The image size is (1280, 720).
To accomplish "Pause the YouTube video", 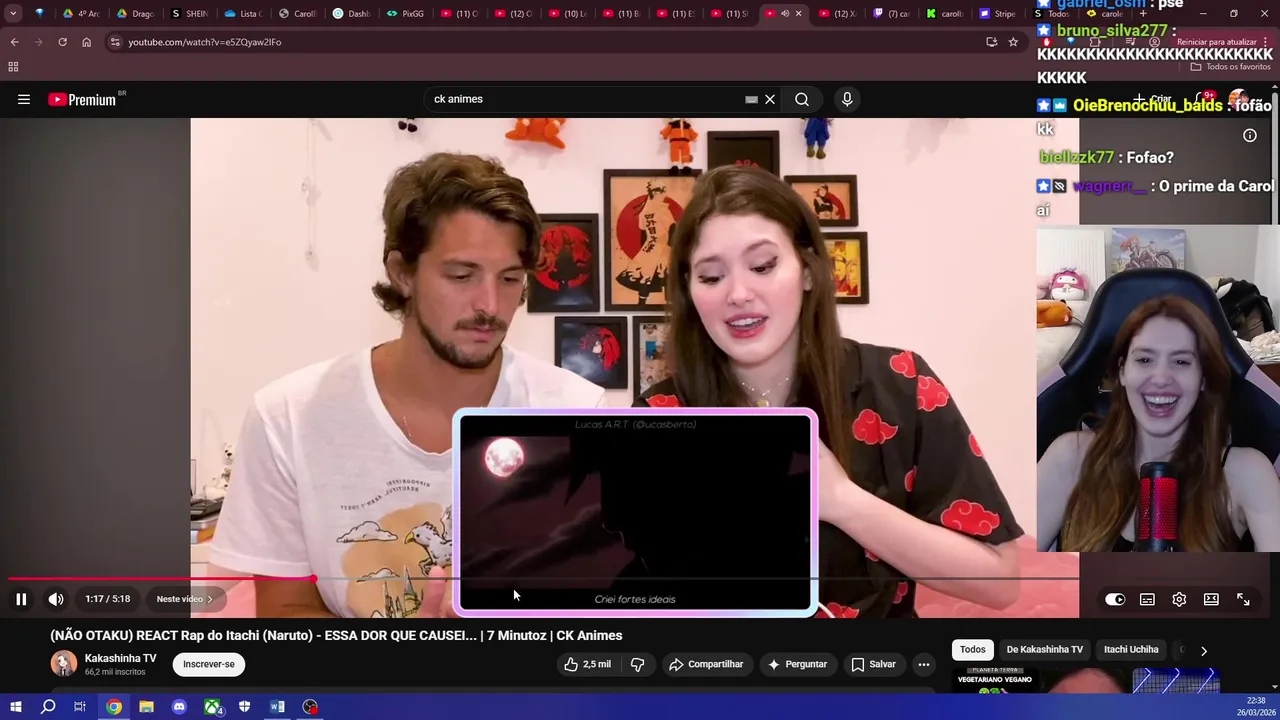I will [x=21, y=599].
